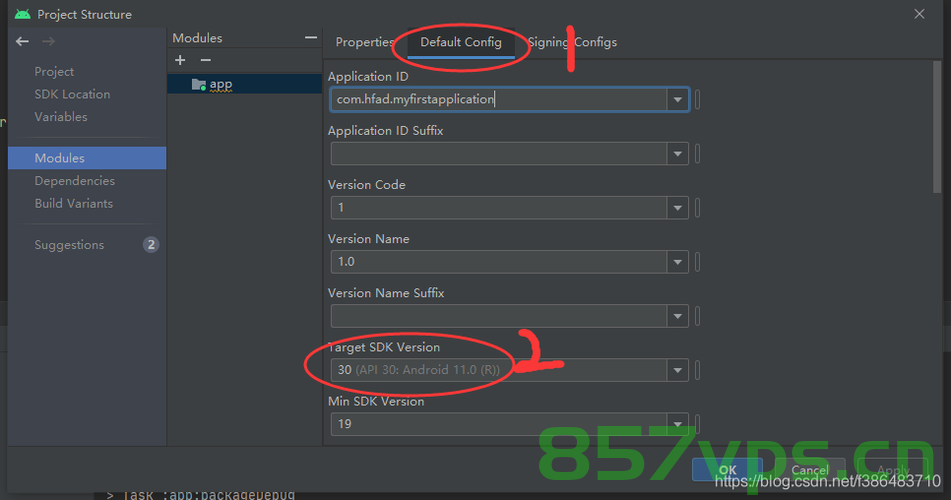Add a new module with plus icon

tap(180, 60)
